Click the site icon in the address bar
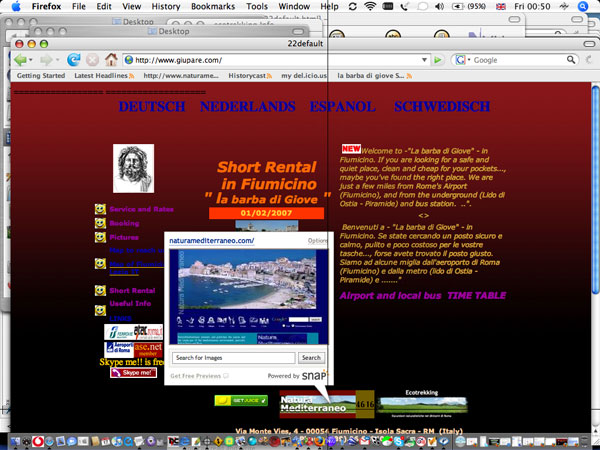Screen dimensions: 600x450 [x=129, y=60]
